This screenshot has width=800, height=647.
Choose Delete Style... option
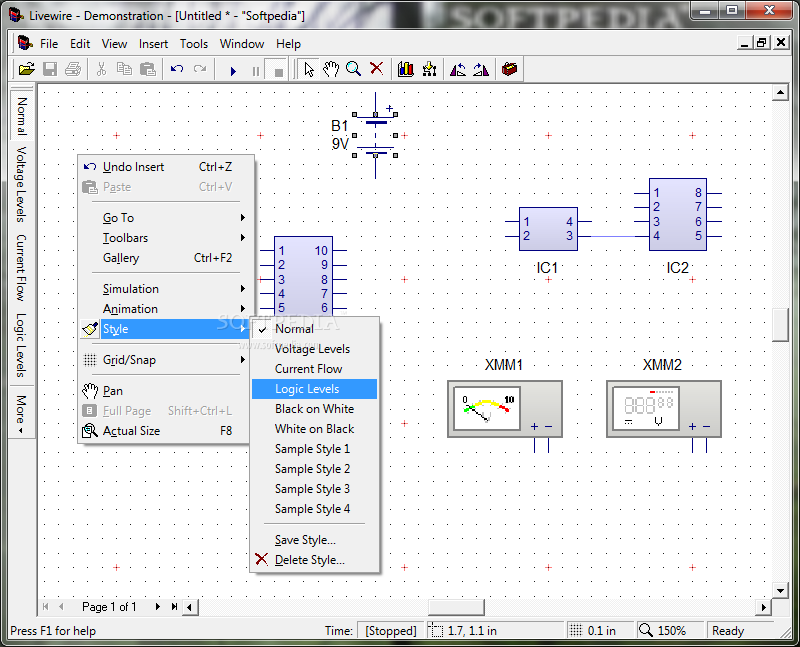pos(314,560)
